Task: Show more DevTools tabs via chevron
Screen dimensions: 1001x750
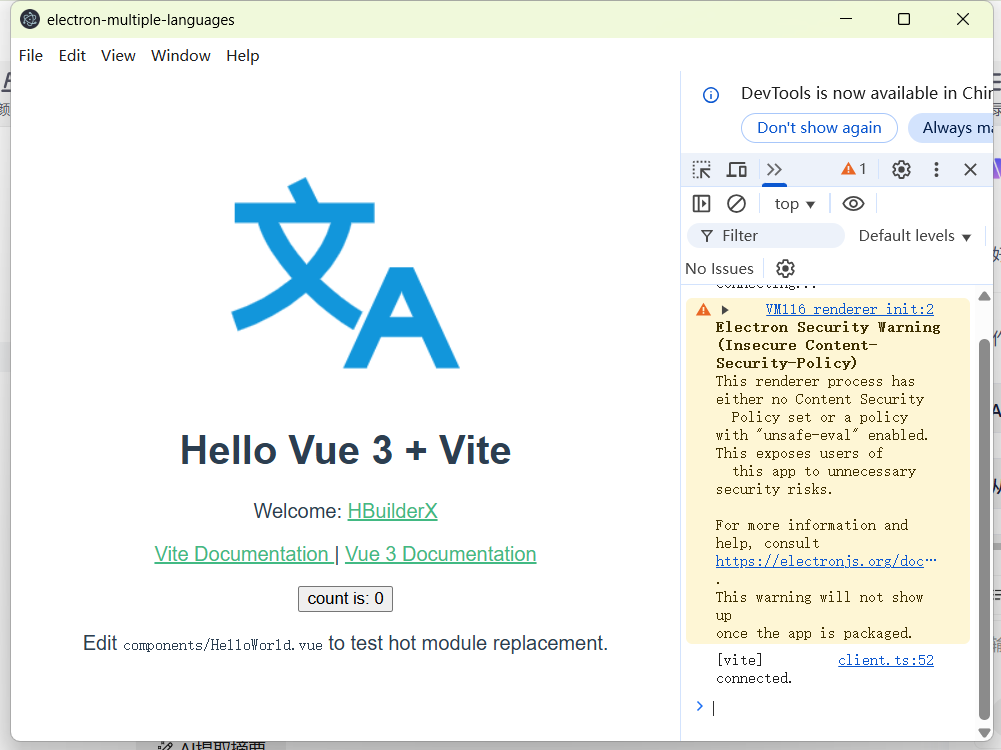Action: tap(774, 170)
